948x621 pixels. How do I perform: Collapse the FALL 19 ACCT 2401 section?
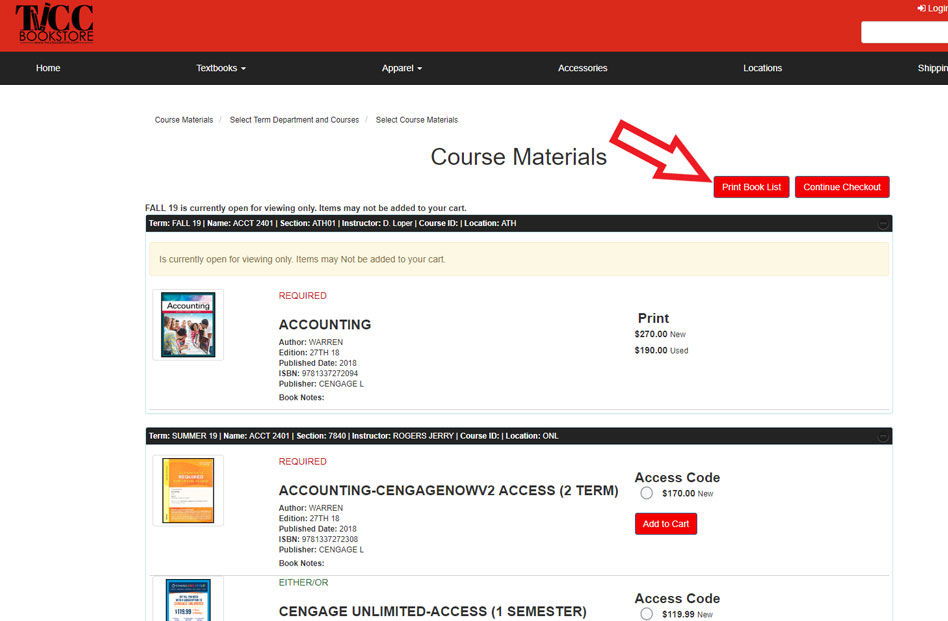(883, 224)
